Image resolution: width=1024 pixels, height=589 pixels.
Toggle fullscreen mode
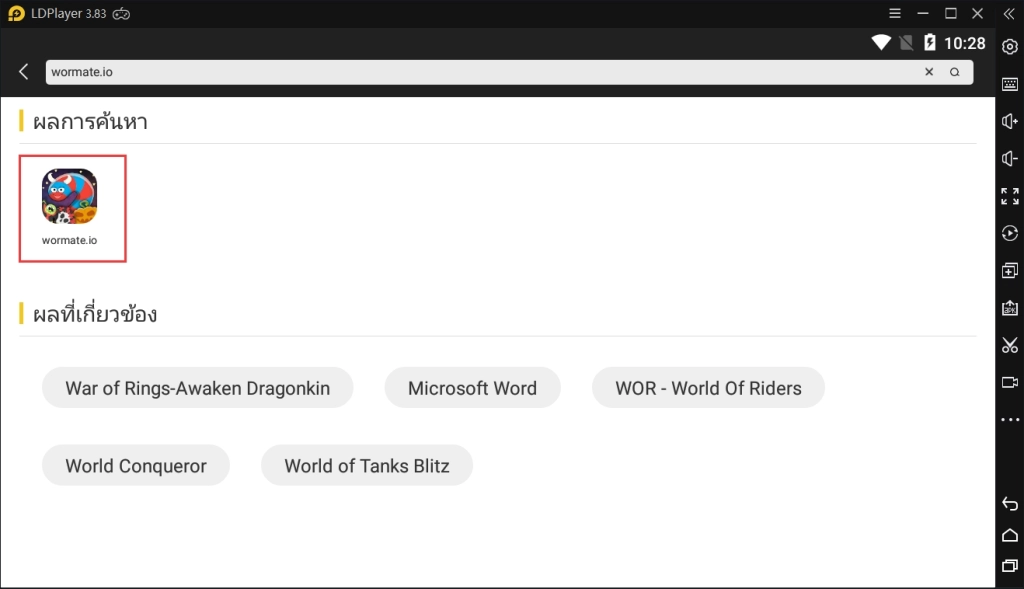[x=1009, y=195]
